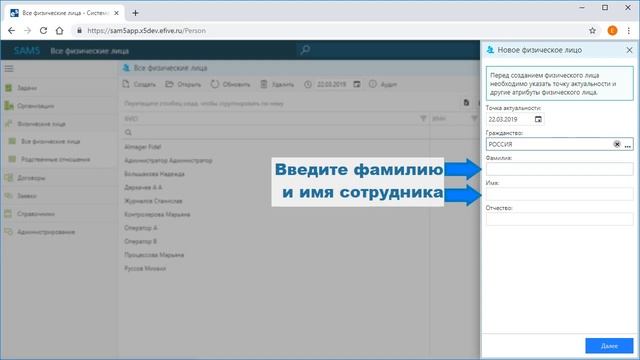Click the browser address bar URL
This screenshot has width=640, height=360.
click(x=147, y=31)
